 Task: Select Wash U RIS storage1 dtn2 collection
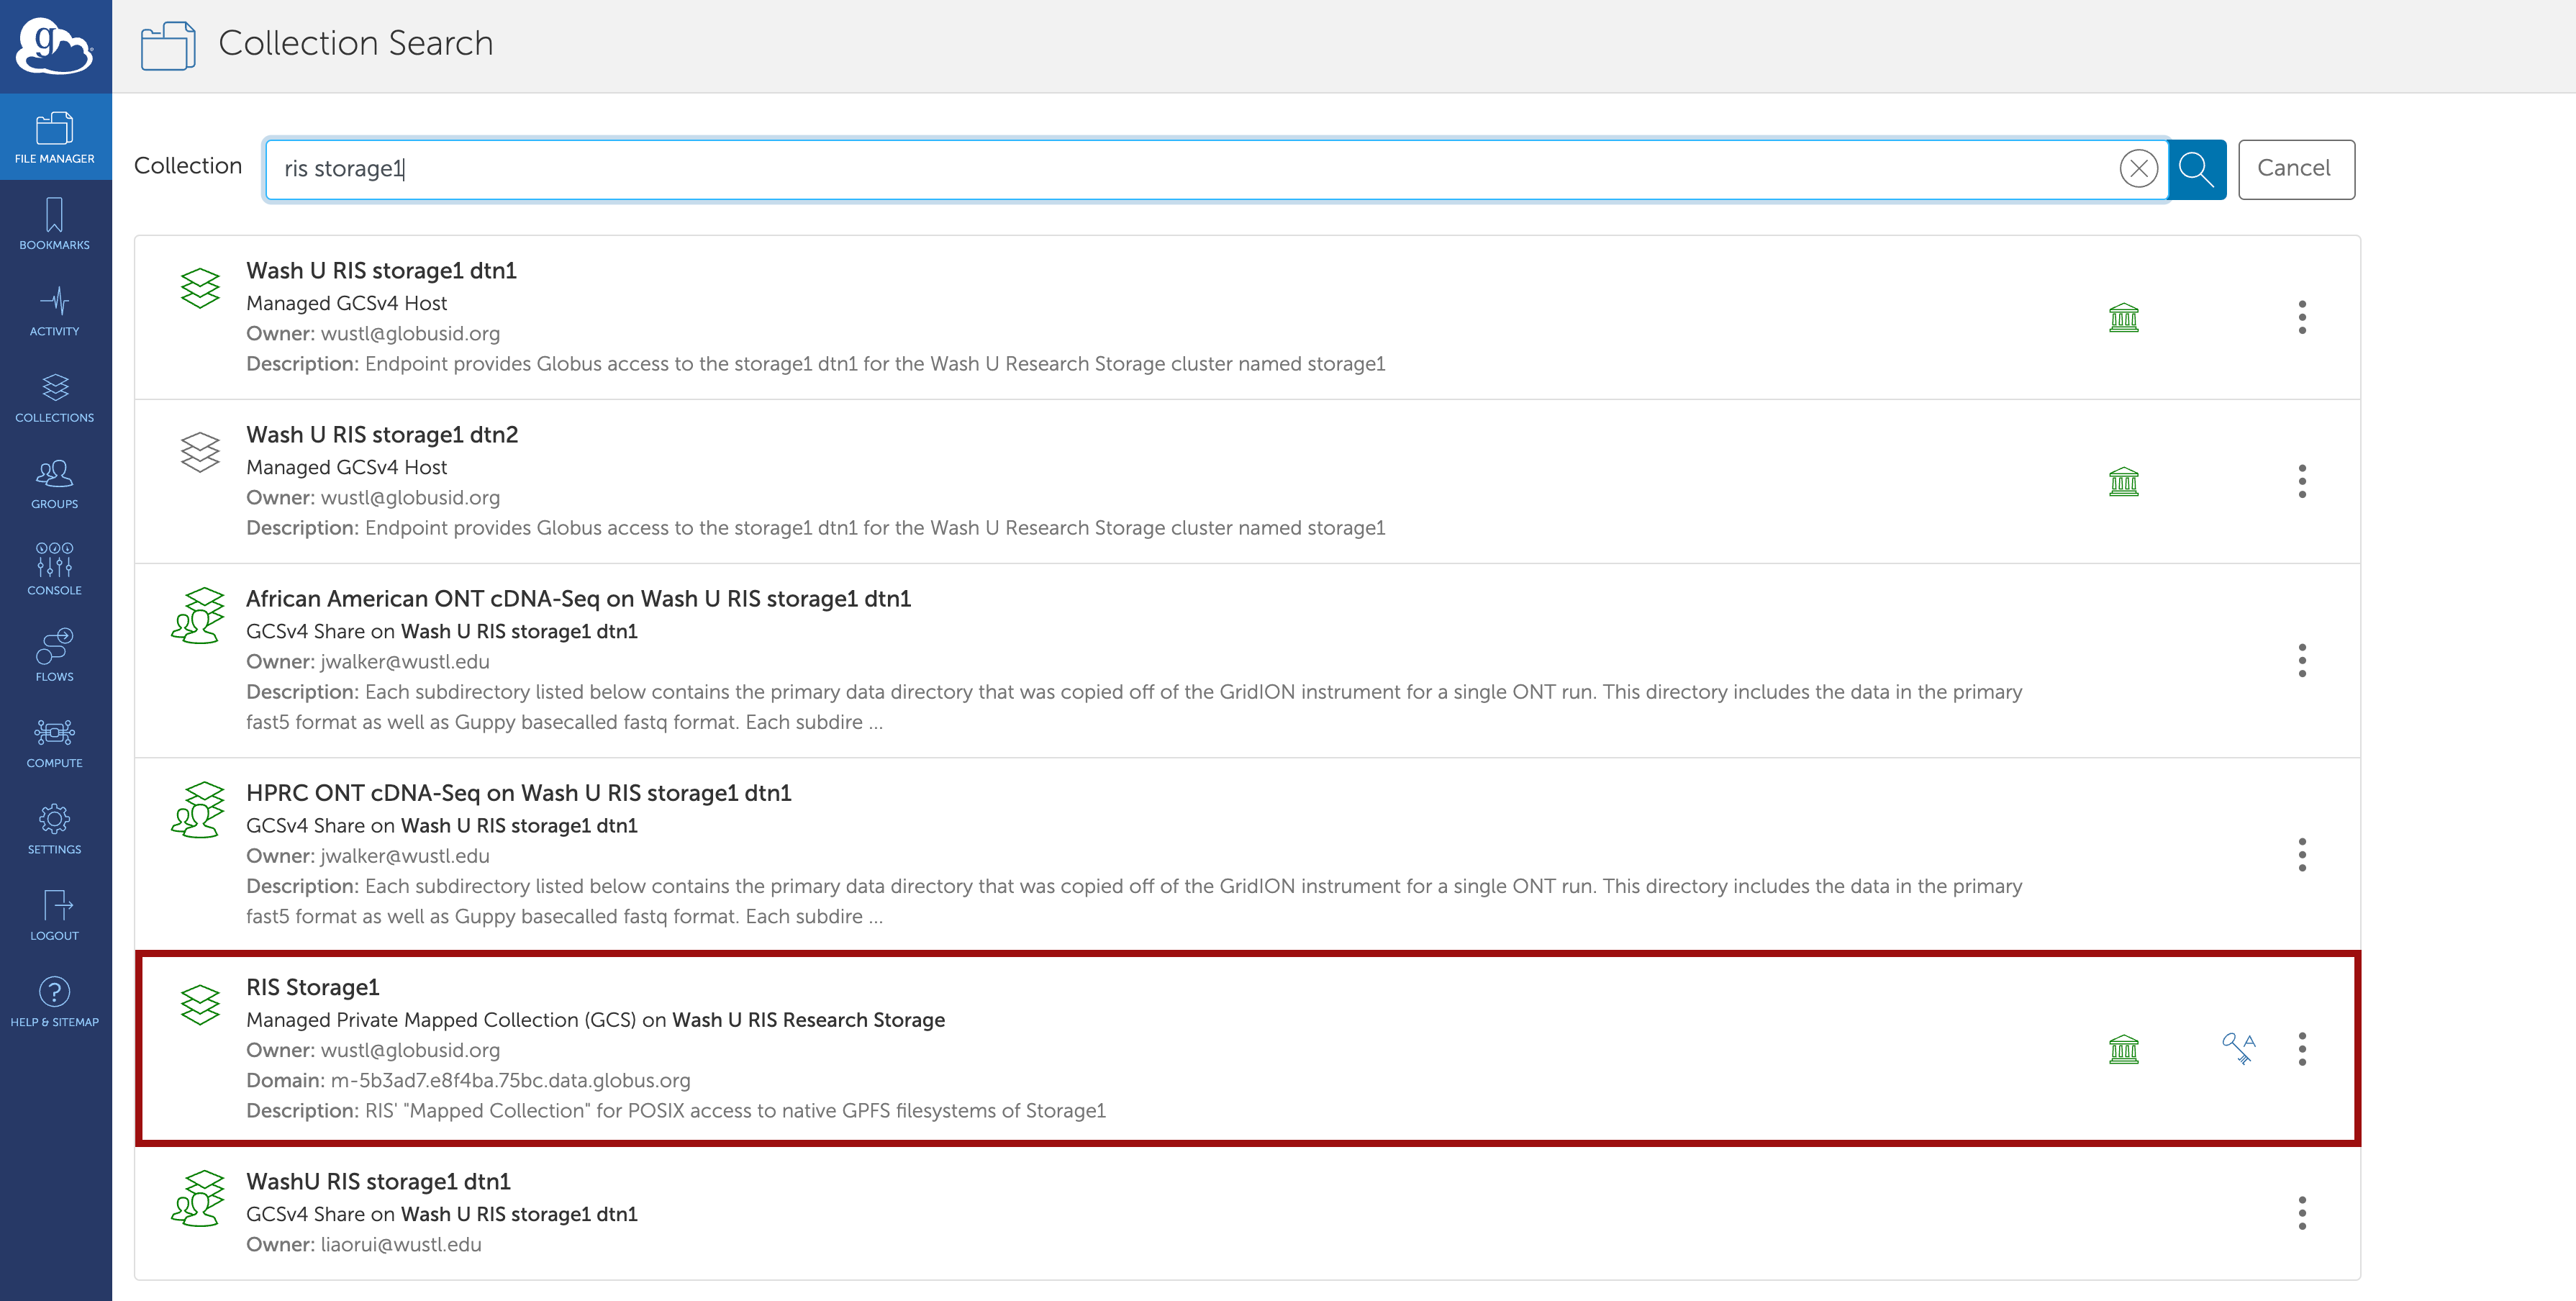pyautogui.click(x=382, y=434)
